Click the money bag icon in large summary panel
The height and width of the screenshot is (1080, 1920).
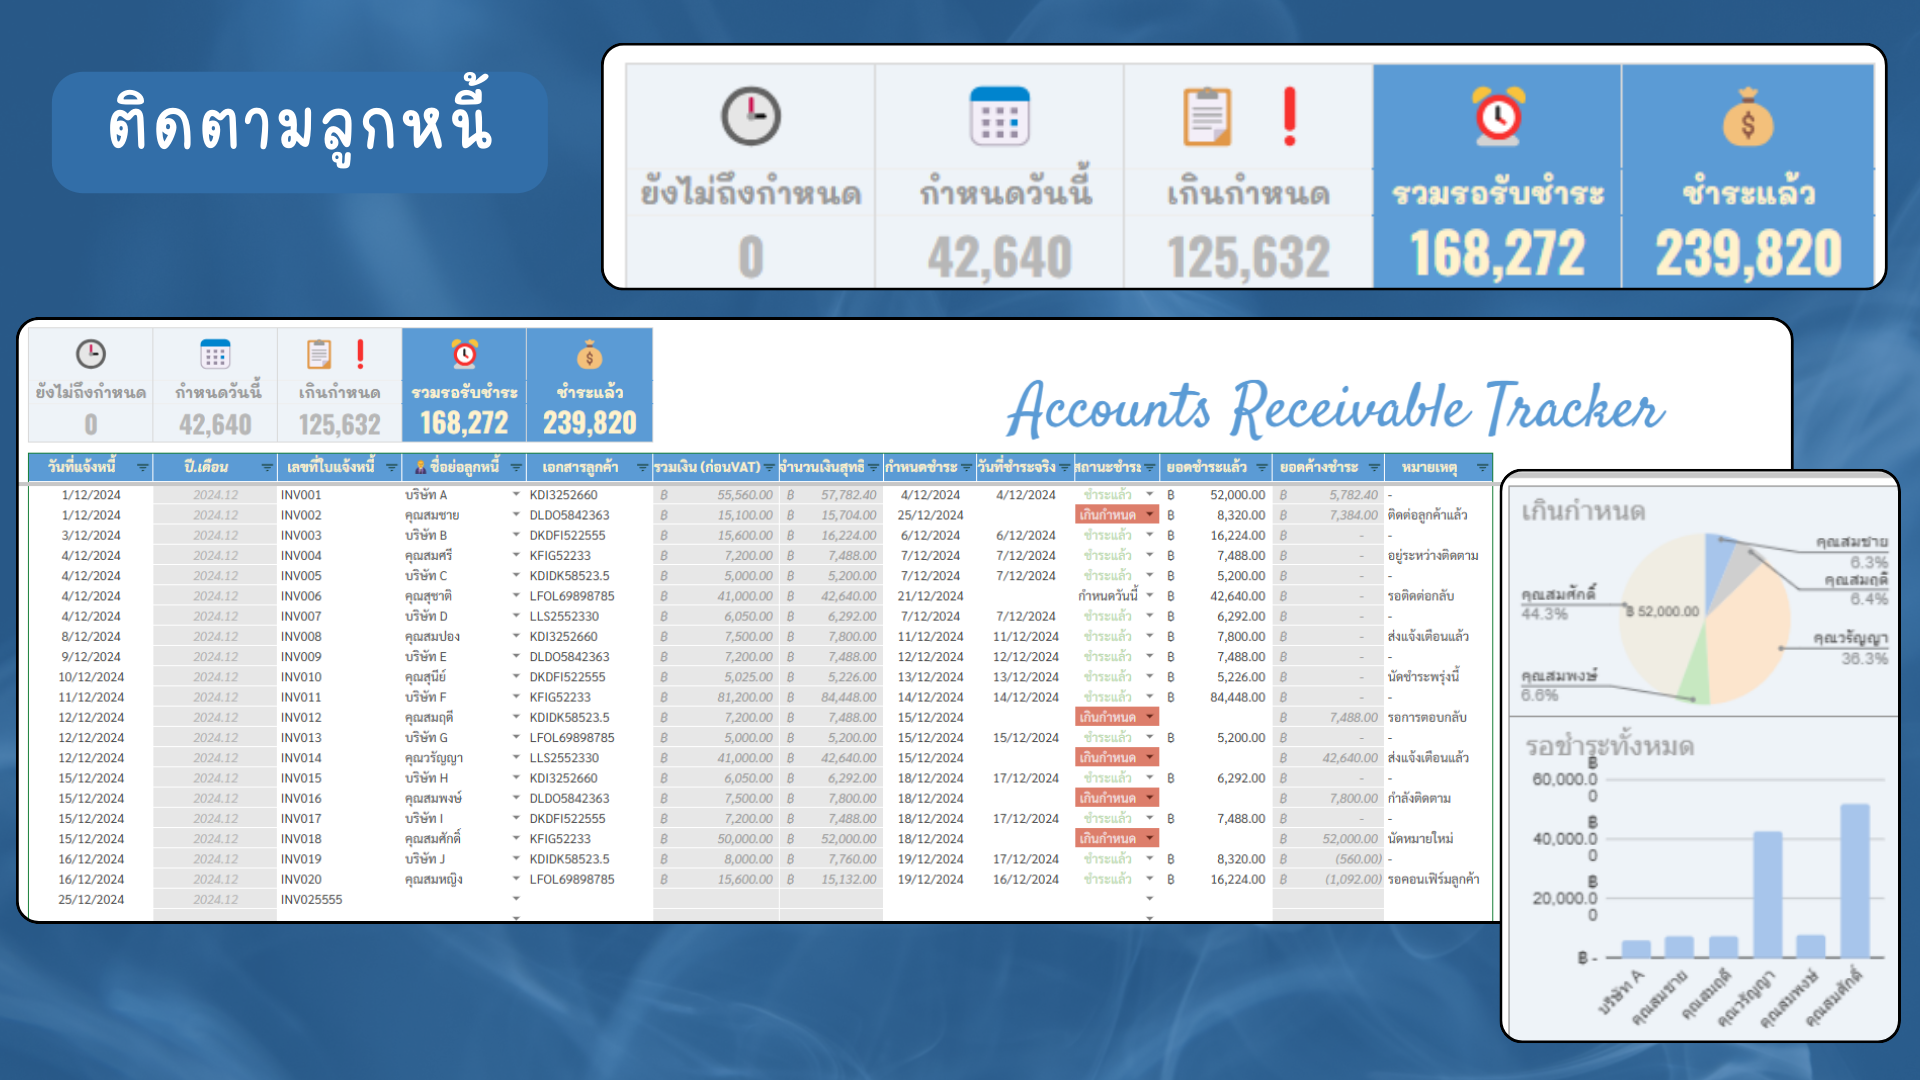pos(1747,117)
